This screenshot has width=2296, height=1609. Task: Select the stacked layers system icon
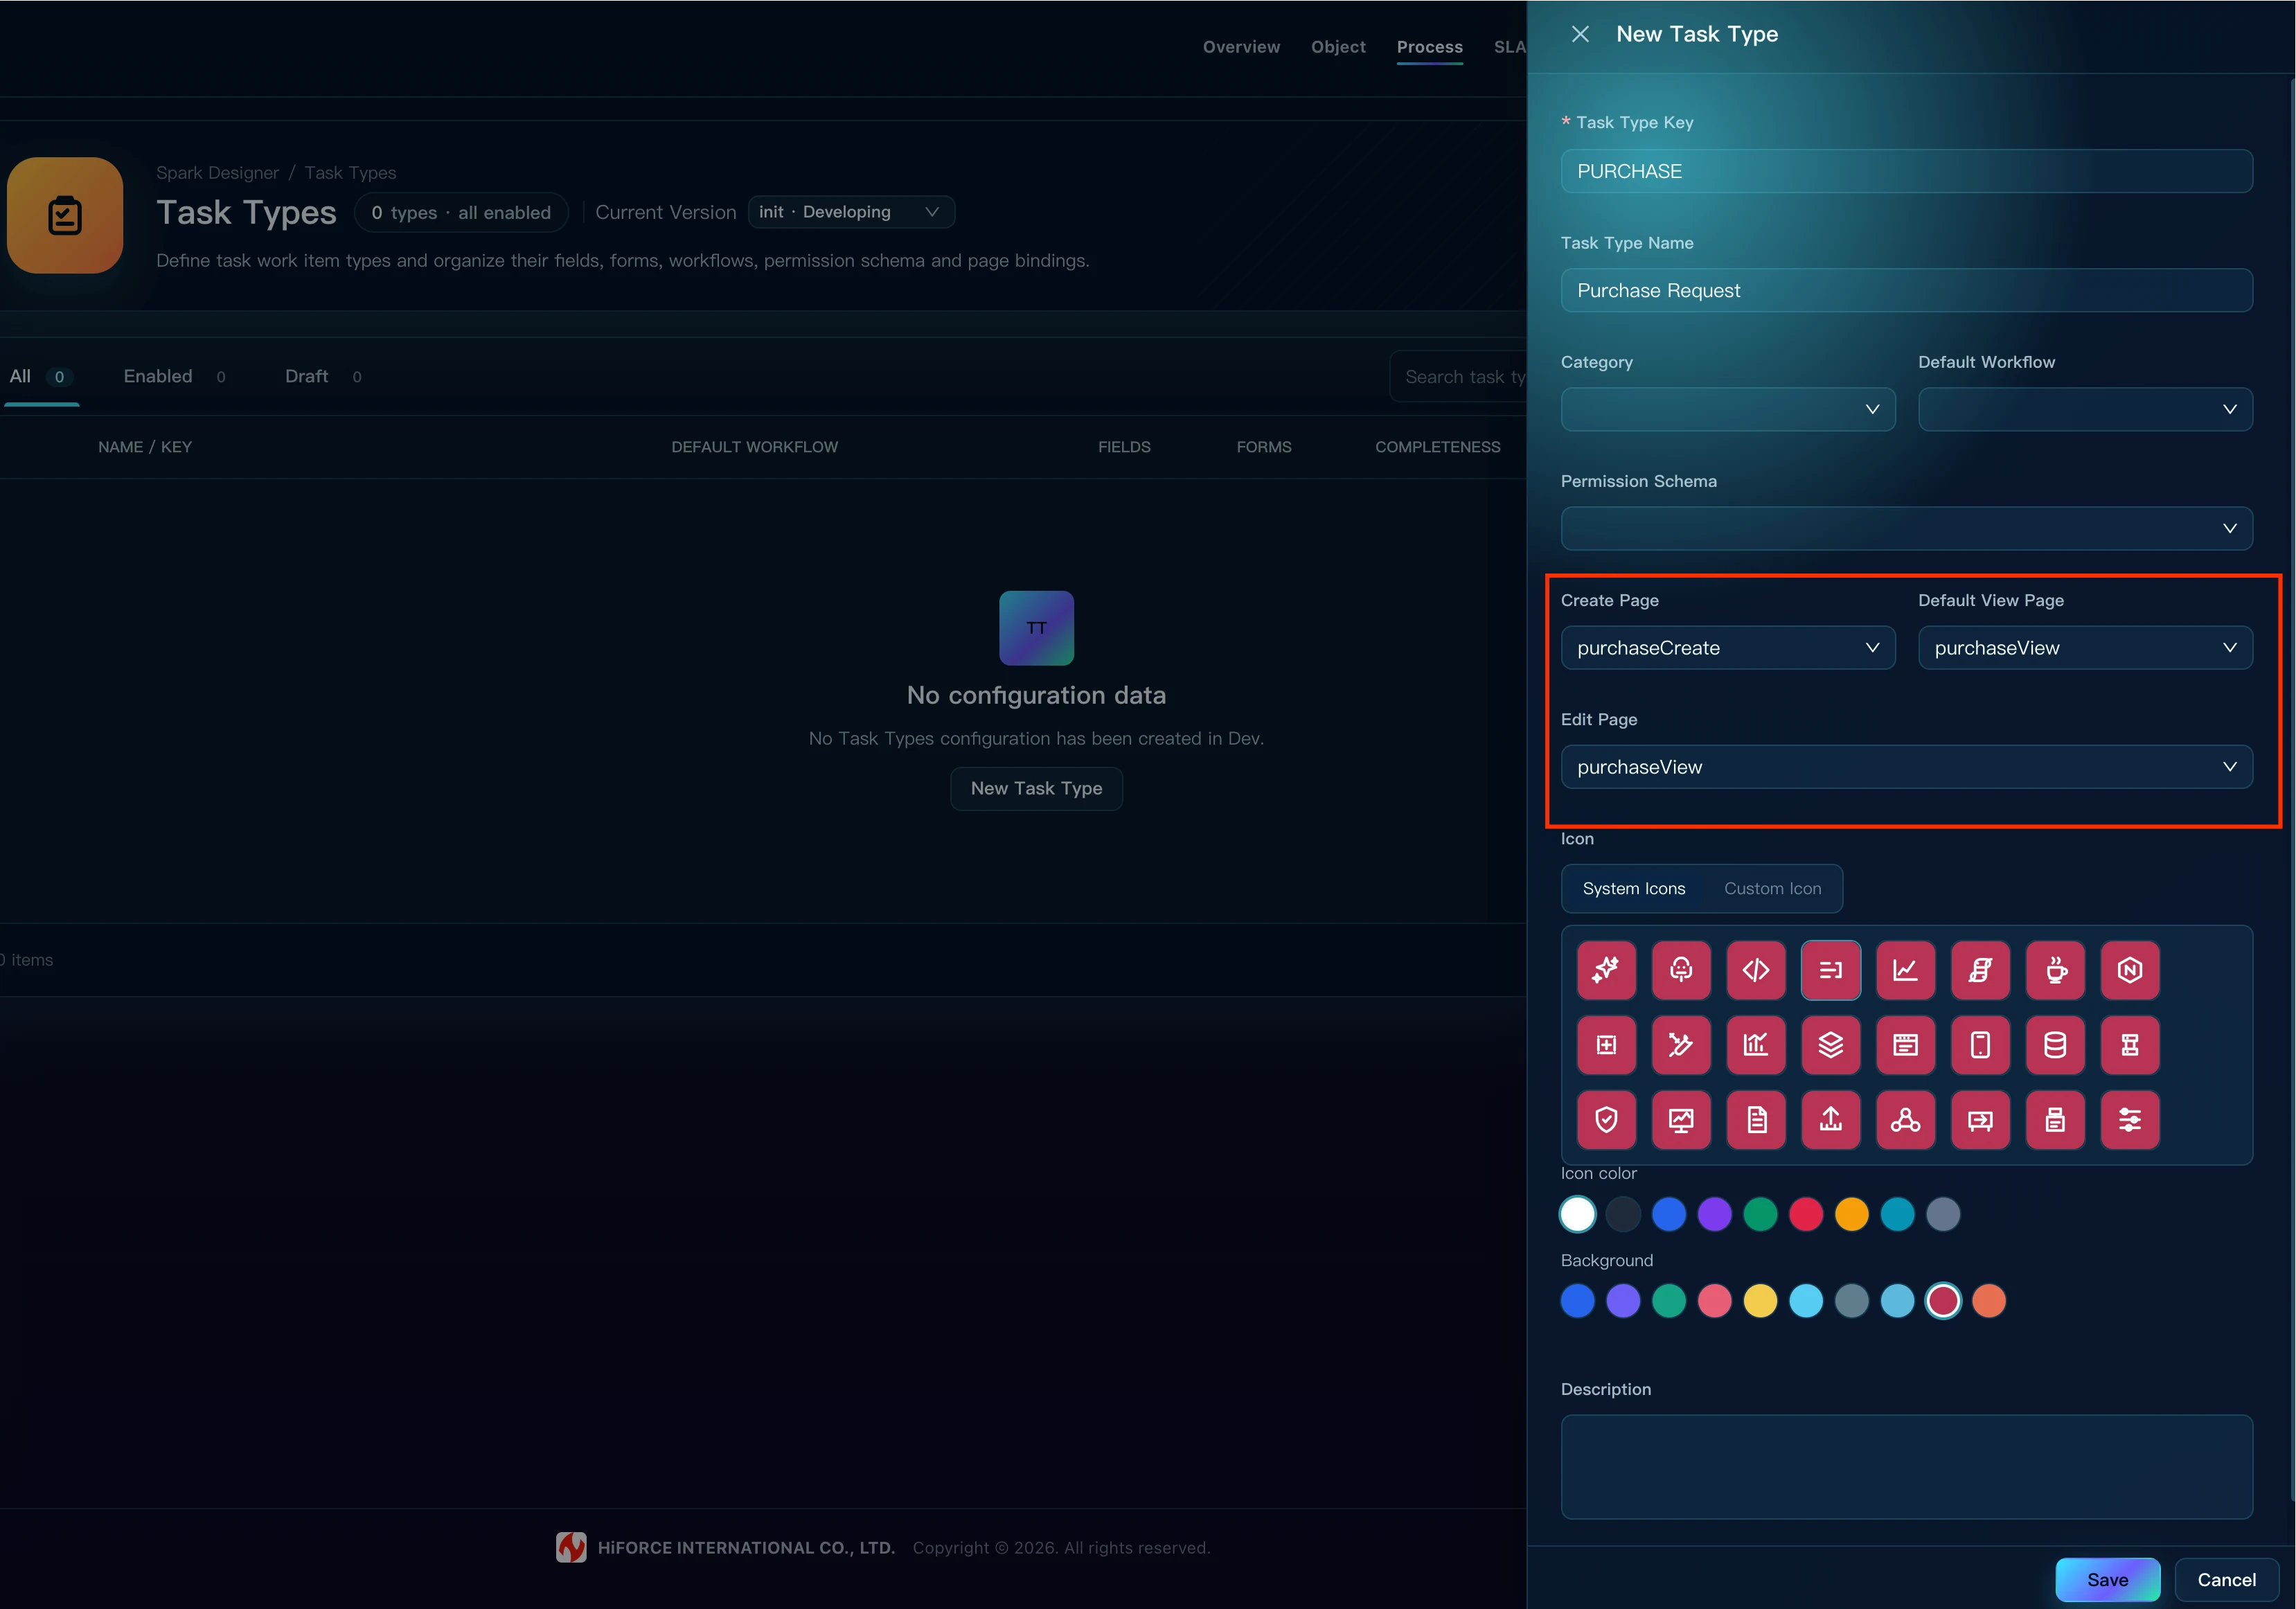click(1831, 1045)
